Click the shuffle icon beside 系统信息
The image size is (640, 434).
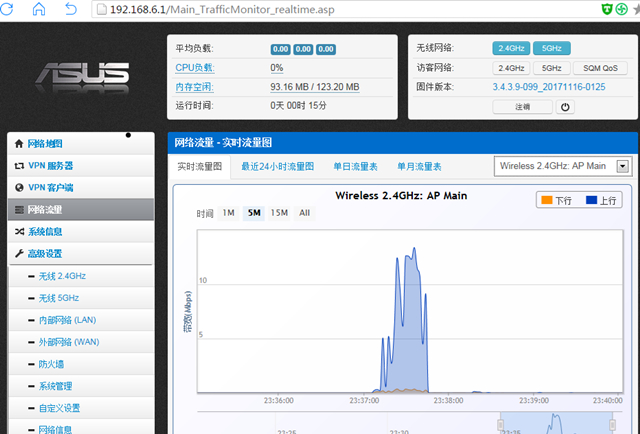(19, 231)
